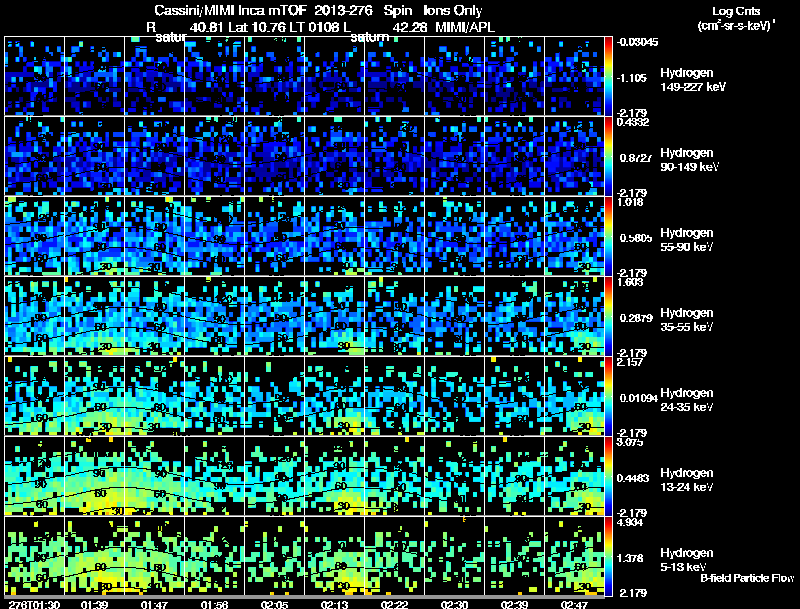Select the 02:22 time axis label
This screenshot has height=609, width=800.
[394, 604]
